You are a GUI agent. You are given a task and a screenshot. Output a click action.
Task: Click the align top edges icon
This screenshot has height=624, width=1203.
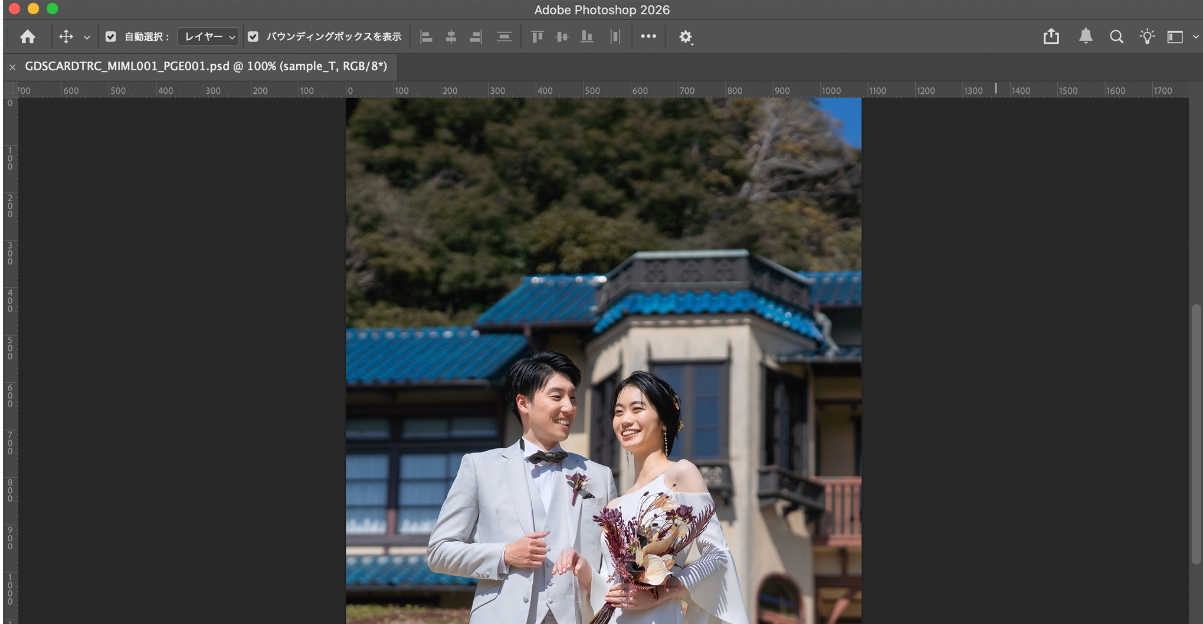click(x=539, y=36)
